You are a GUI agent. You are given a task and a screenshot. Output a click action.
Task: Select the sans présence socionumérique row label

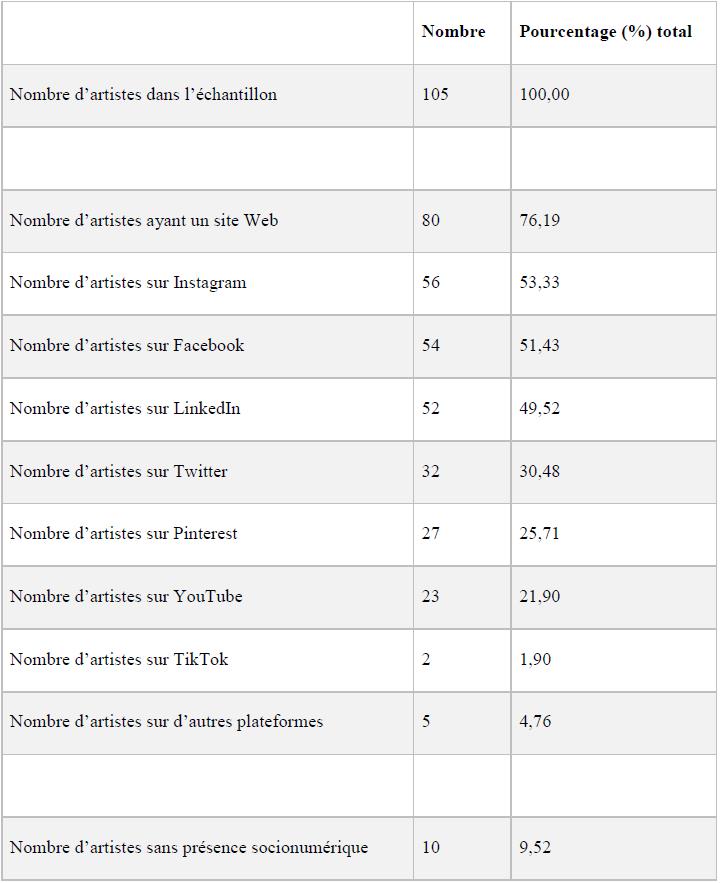tap(189, 848)
